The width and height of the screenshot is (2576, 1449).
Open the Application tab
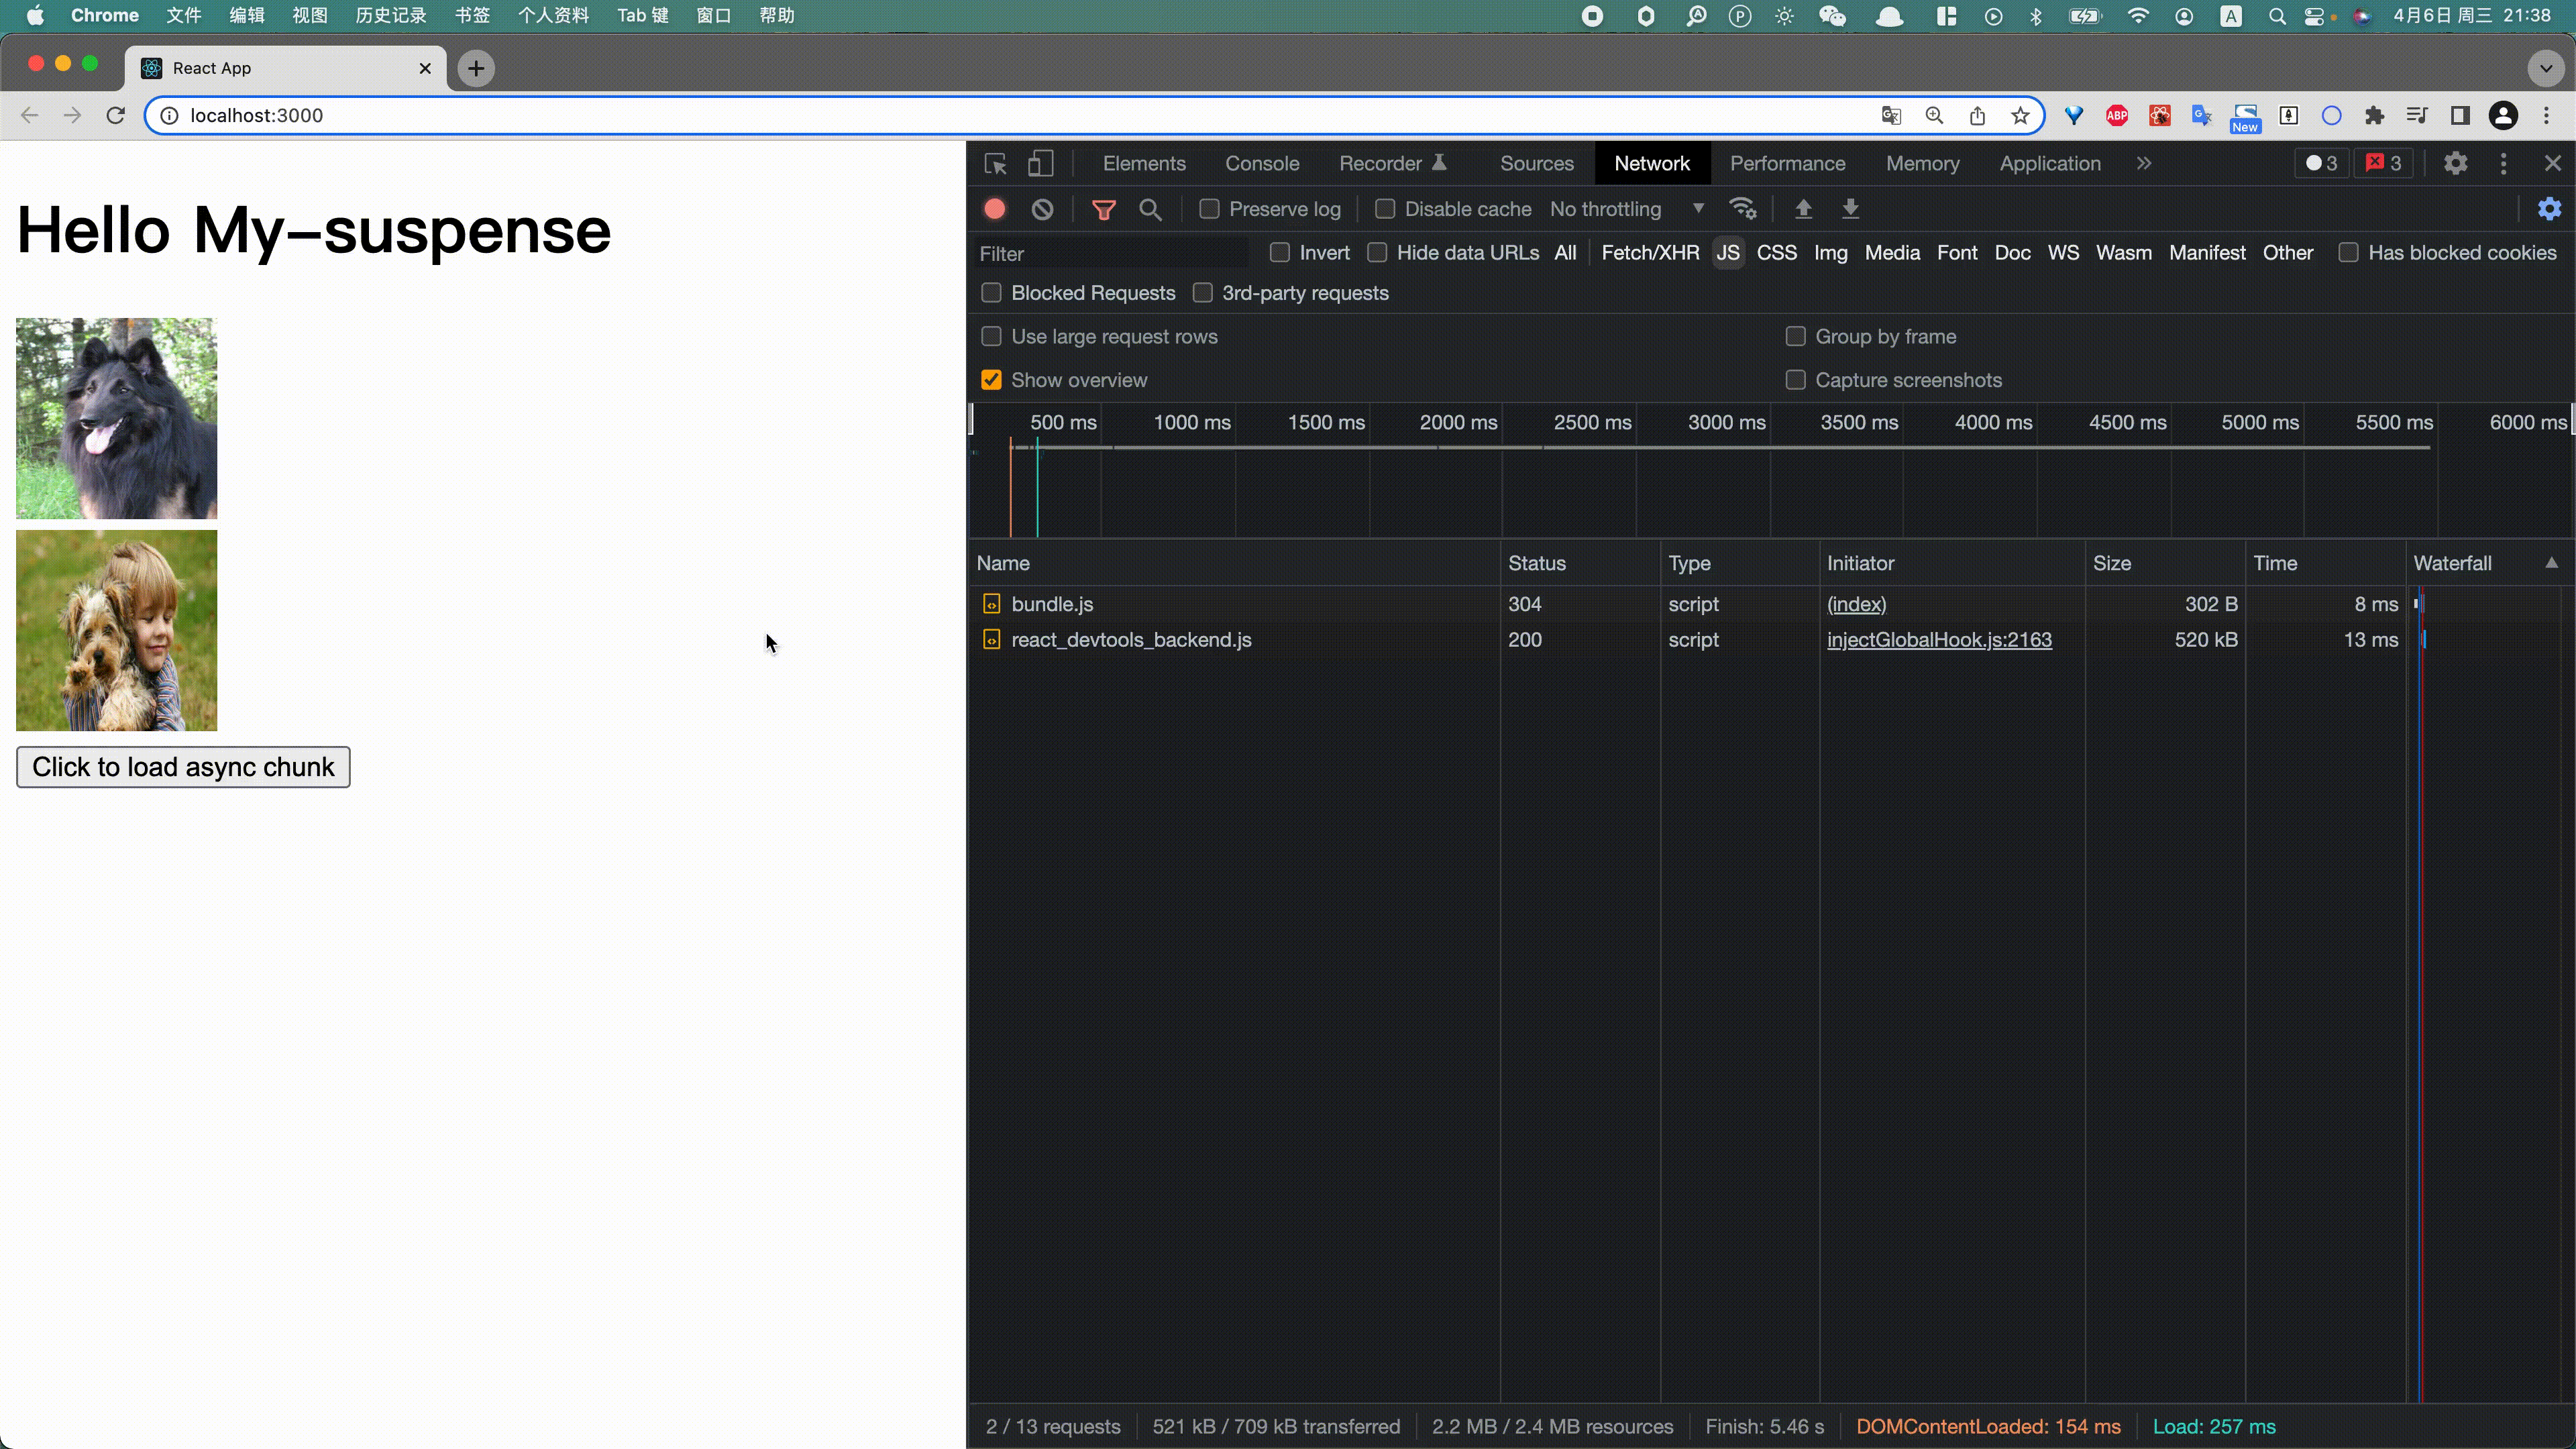[x=2050, y=163]
